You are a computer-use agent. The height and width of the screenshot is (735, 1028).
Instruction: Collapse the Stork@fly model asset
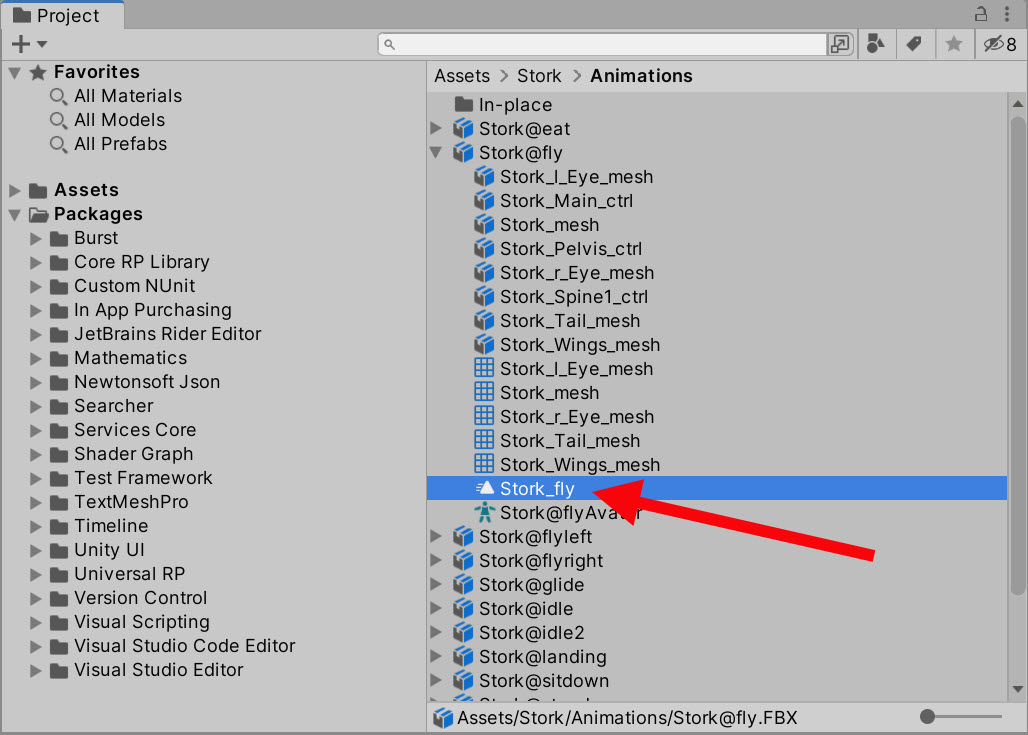click(436, 153)
